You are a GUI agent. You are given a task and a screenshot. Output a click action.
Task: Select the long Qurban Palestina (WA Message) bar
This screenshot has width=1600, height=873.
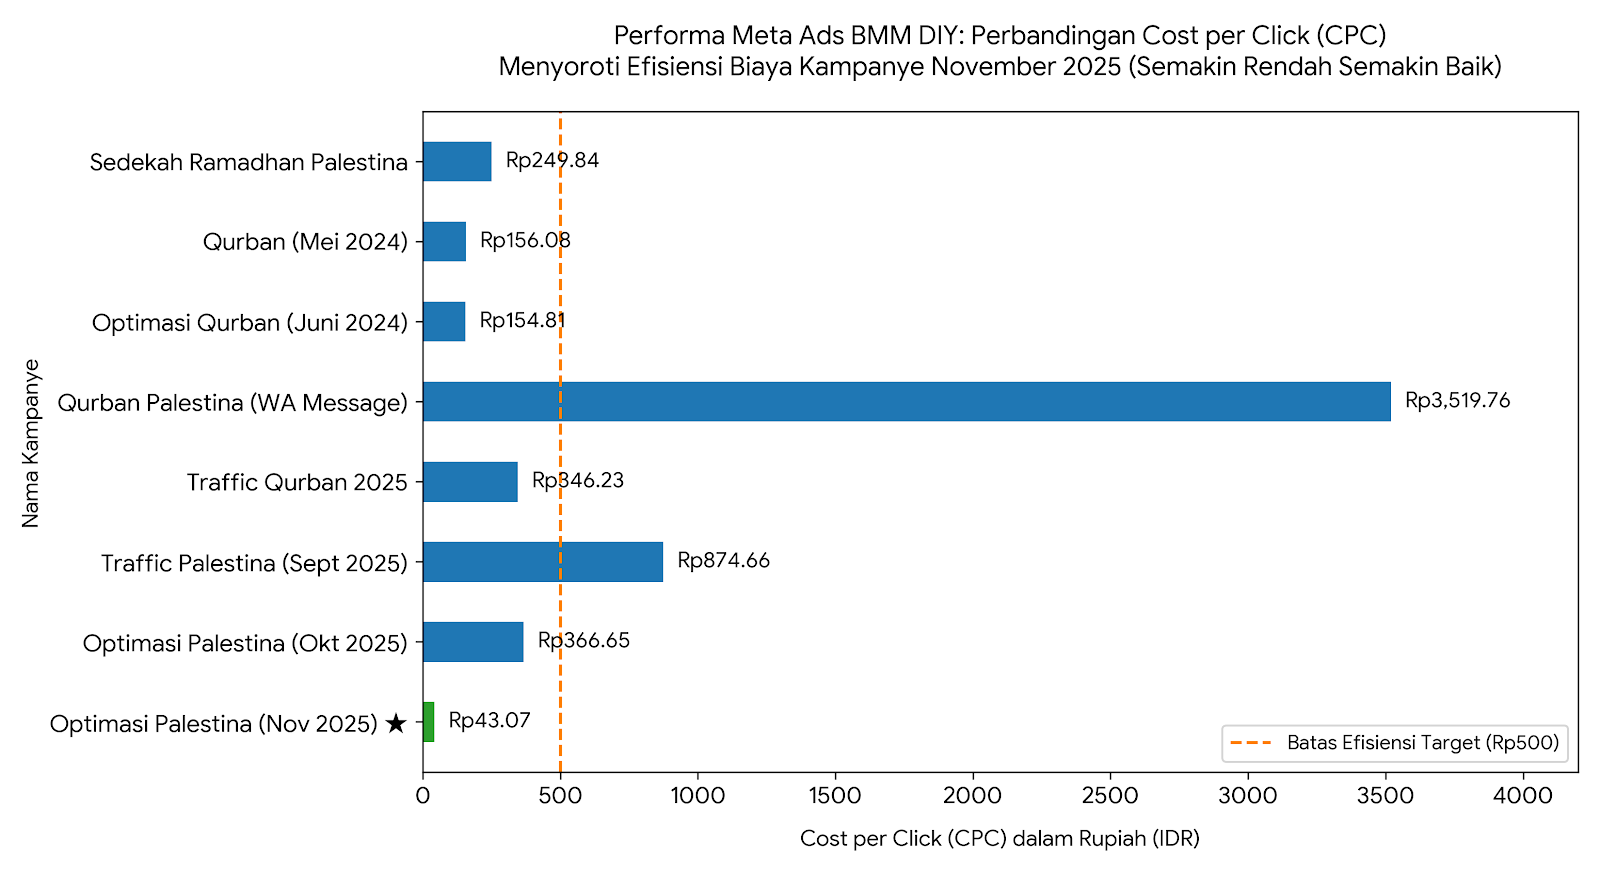pos(907,401)
